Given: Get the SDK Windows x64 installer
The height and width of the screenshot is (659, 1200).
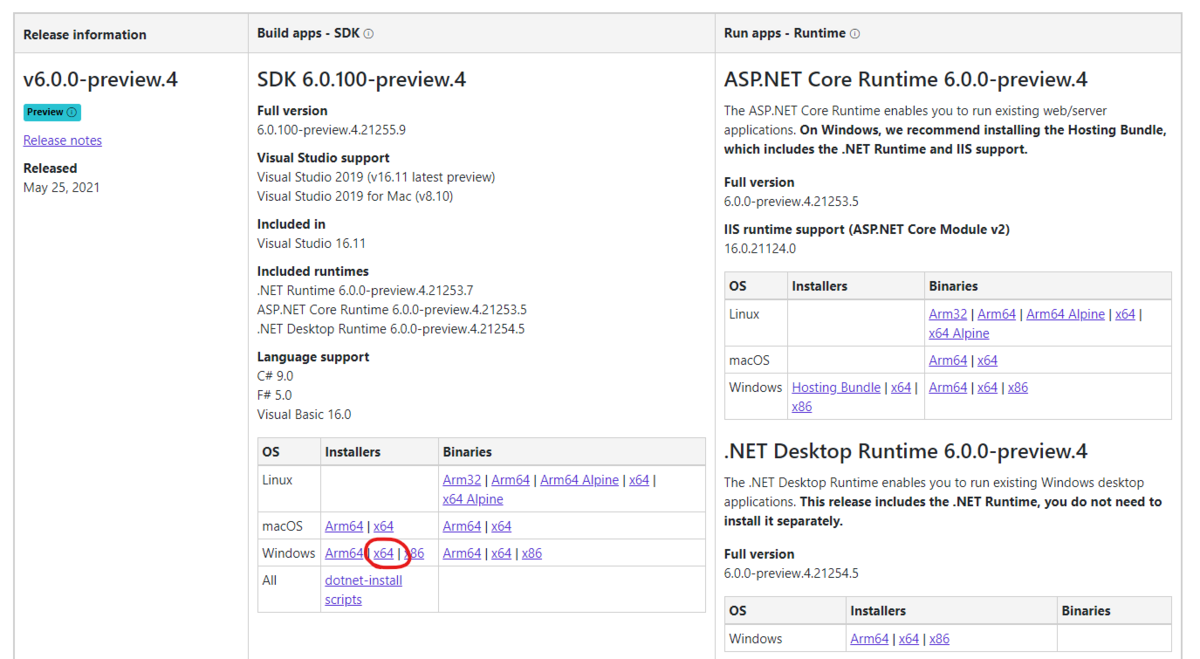Looking at the screenshot, I should point(383,553).
